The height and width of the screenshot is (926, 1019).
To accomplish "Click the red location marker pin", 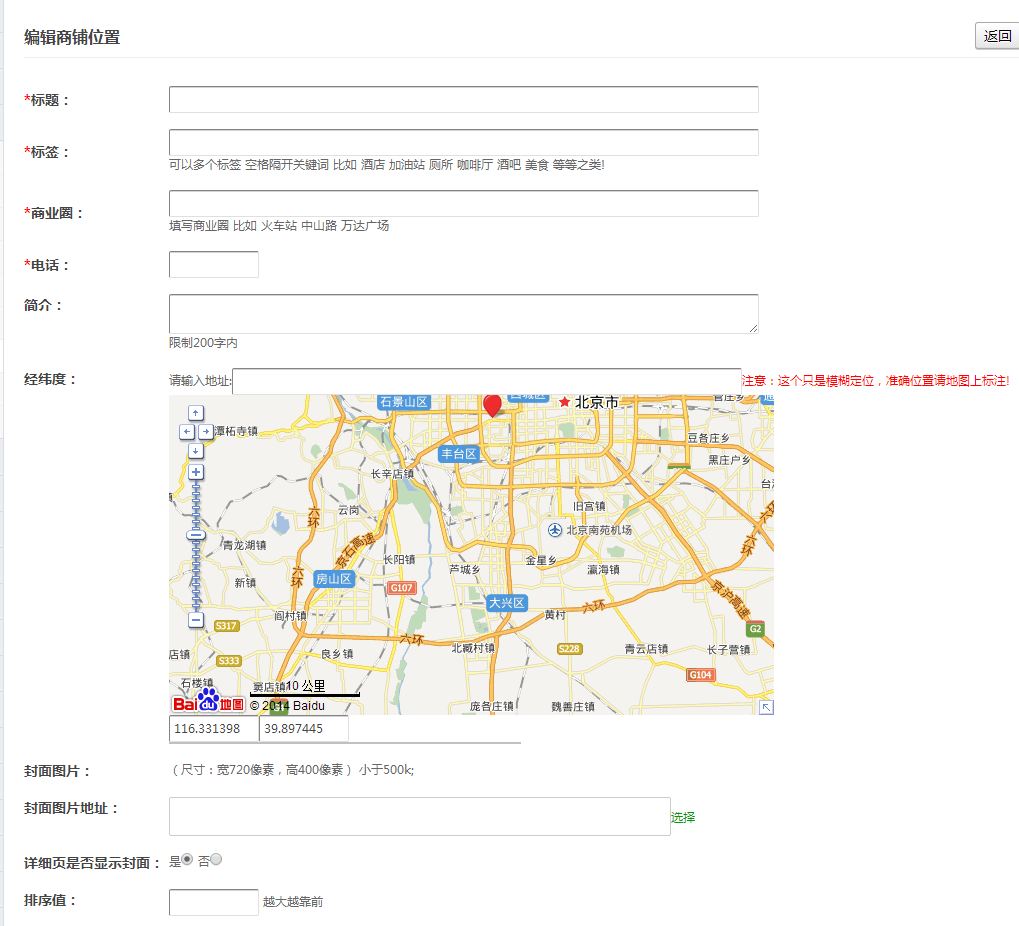I will pyautogui.click(x=492, y=404).
